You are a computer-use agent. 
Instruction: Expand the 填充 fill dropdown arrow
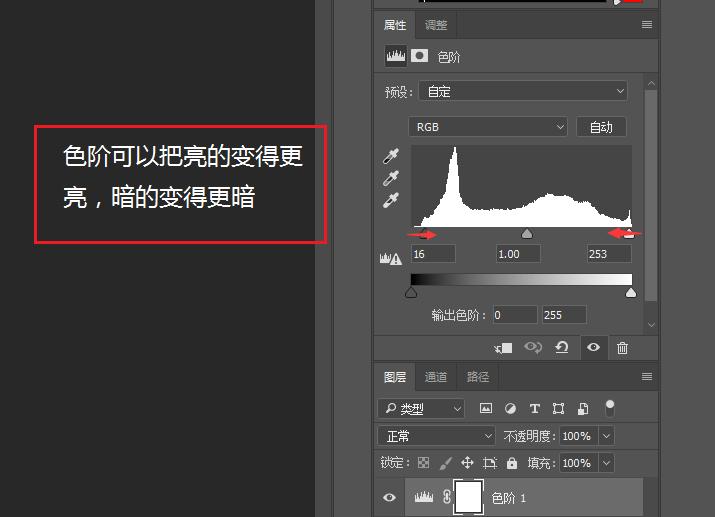pos(606,463)
